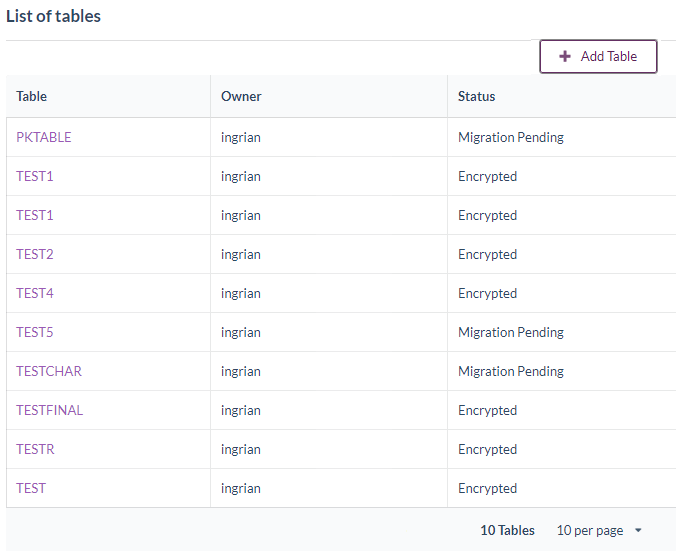Click the TEST5 table name
This screenshot has width=683, height=551.
pos(35,332)
